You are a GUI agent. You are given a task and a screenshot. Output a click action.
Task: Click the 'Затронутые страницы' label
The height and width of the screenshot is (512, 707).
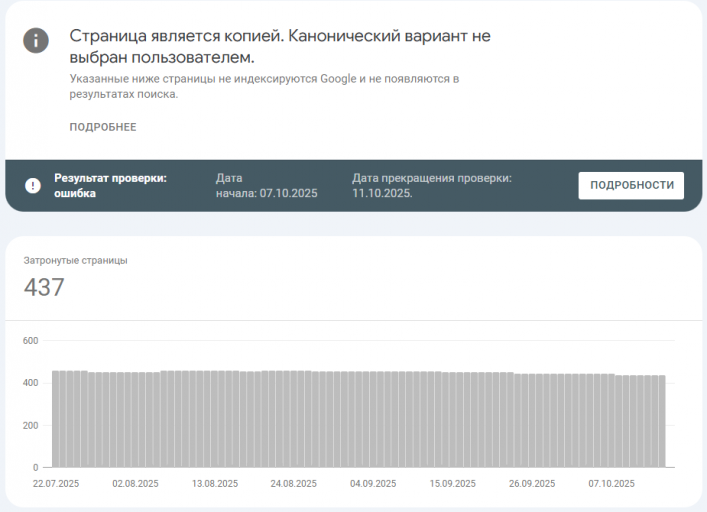(75, 261)
